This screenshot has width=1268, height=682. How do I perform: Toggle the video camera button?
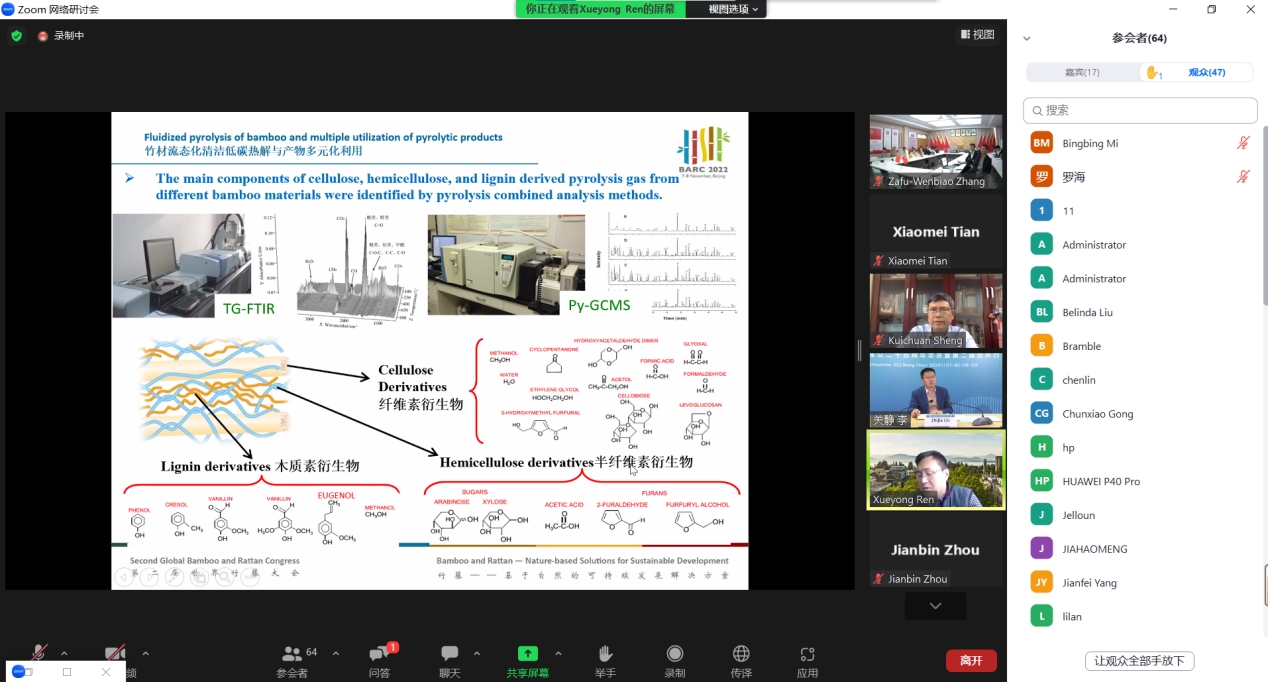(115, 652)
